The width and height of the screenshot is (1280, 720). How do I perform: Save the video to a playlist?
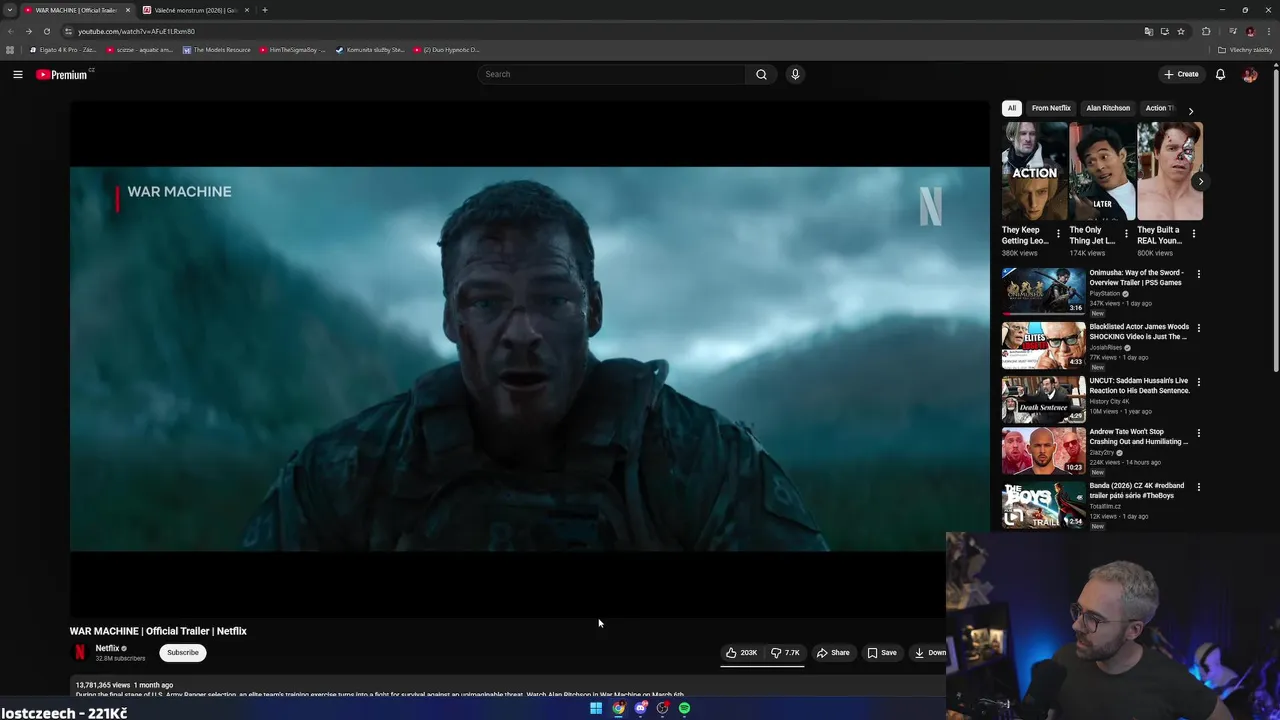pos(882,653)
